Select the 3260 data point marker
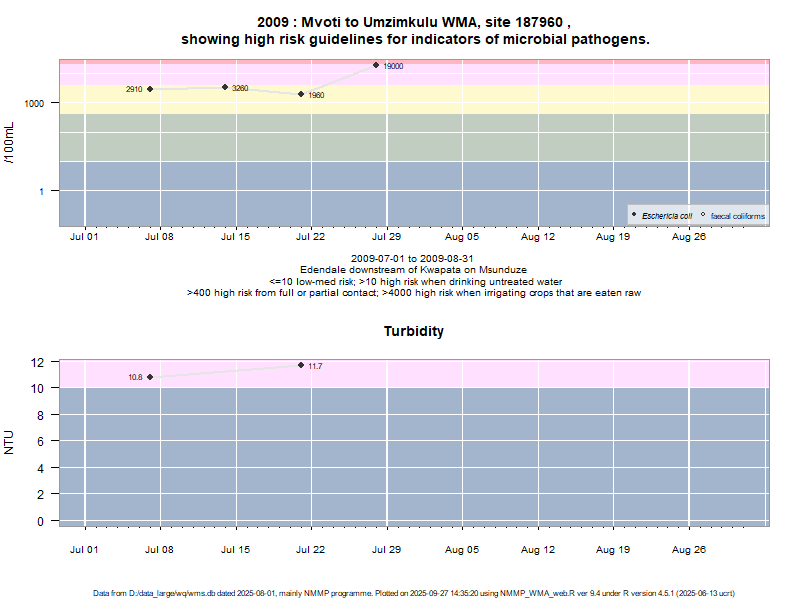The image size is (800, 600). point(225,87)
